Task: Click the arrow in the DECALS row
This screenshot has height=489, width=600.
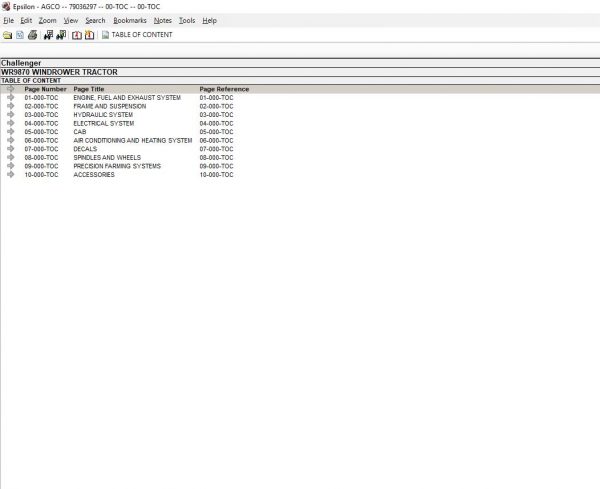Action: point(10,148)
